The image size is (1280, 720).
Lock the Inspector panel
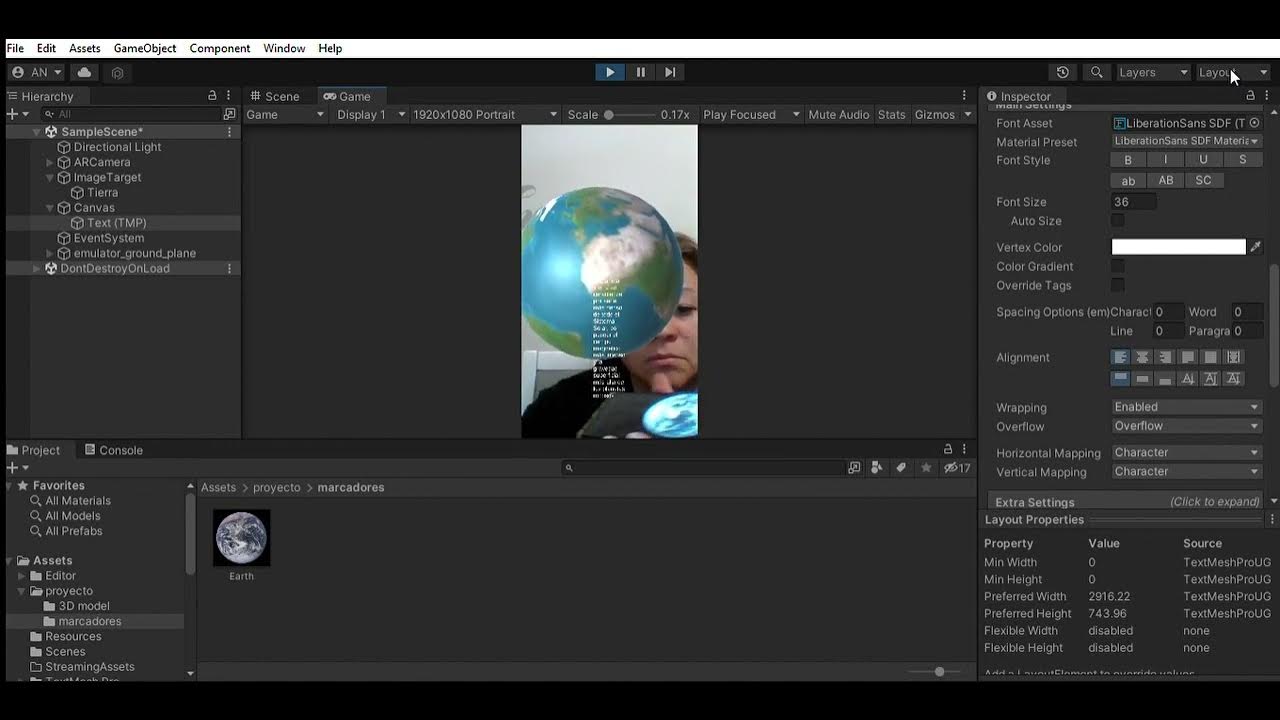(x=1250, y=96)
